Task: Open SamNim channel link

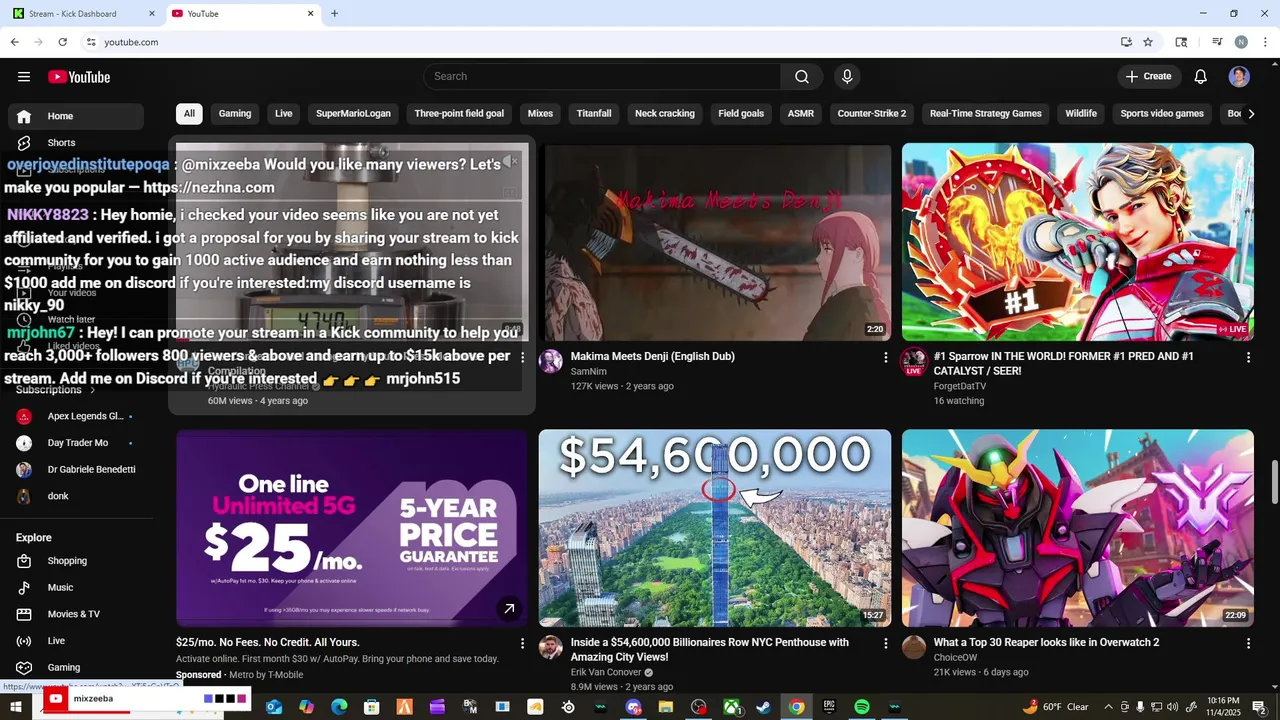Action: 589,371
